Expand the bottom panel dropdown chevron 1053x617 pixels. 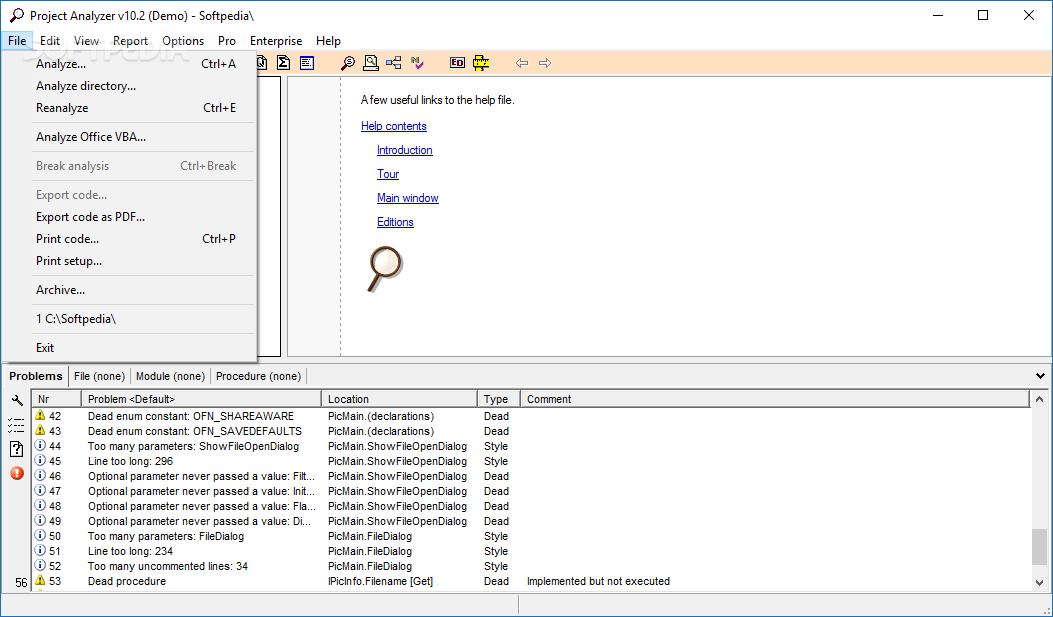tap(1040, 376)
